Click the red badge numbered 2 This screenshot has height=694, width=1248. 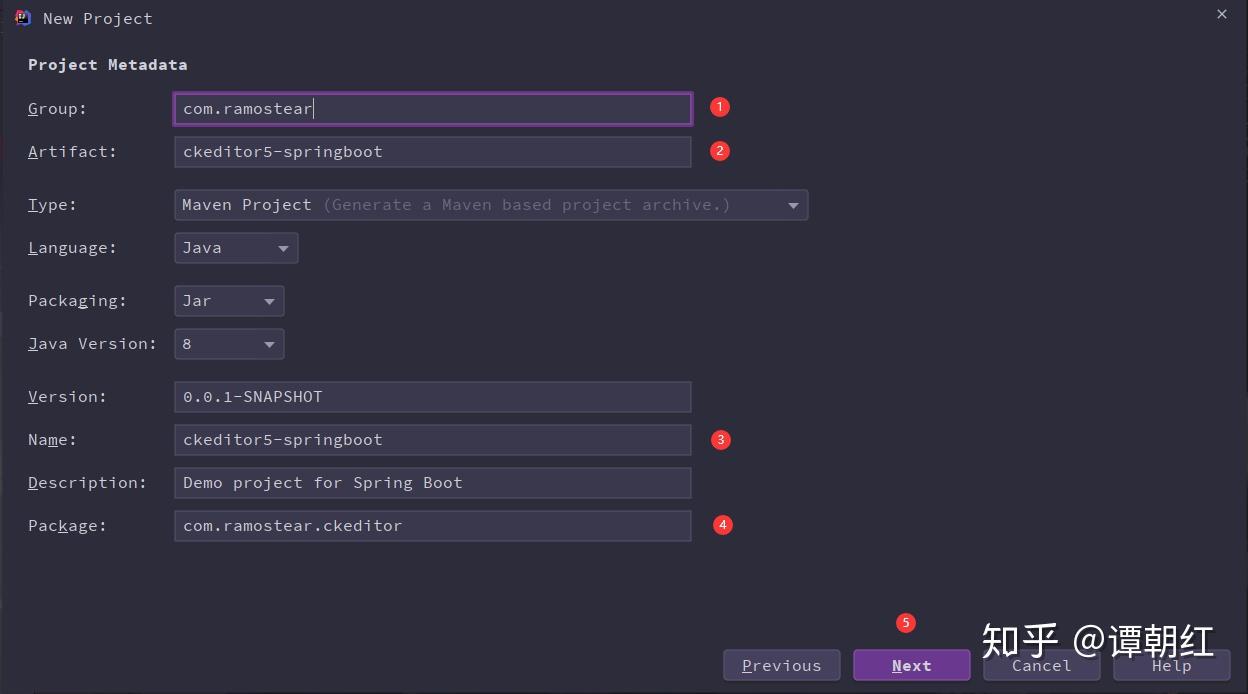720,151
